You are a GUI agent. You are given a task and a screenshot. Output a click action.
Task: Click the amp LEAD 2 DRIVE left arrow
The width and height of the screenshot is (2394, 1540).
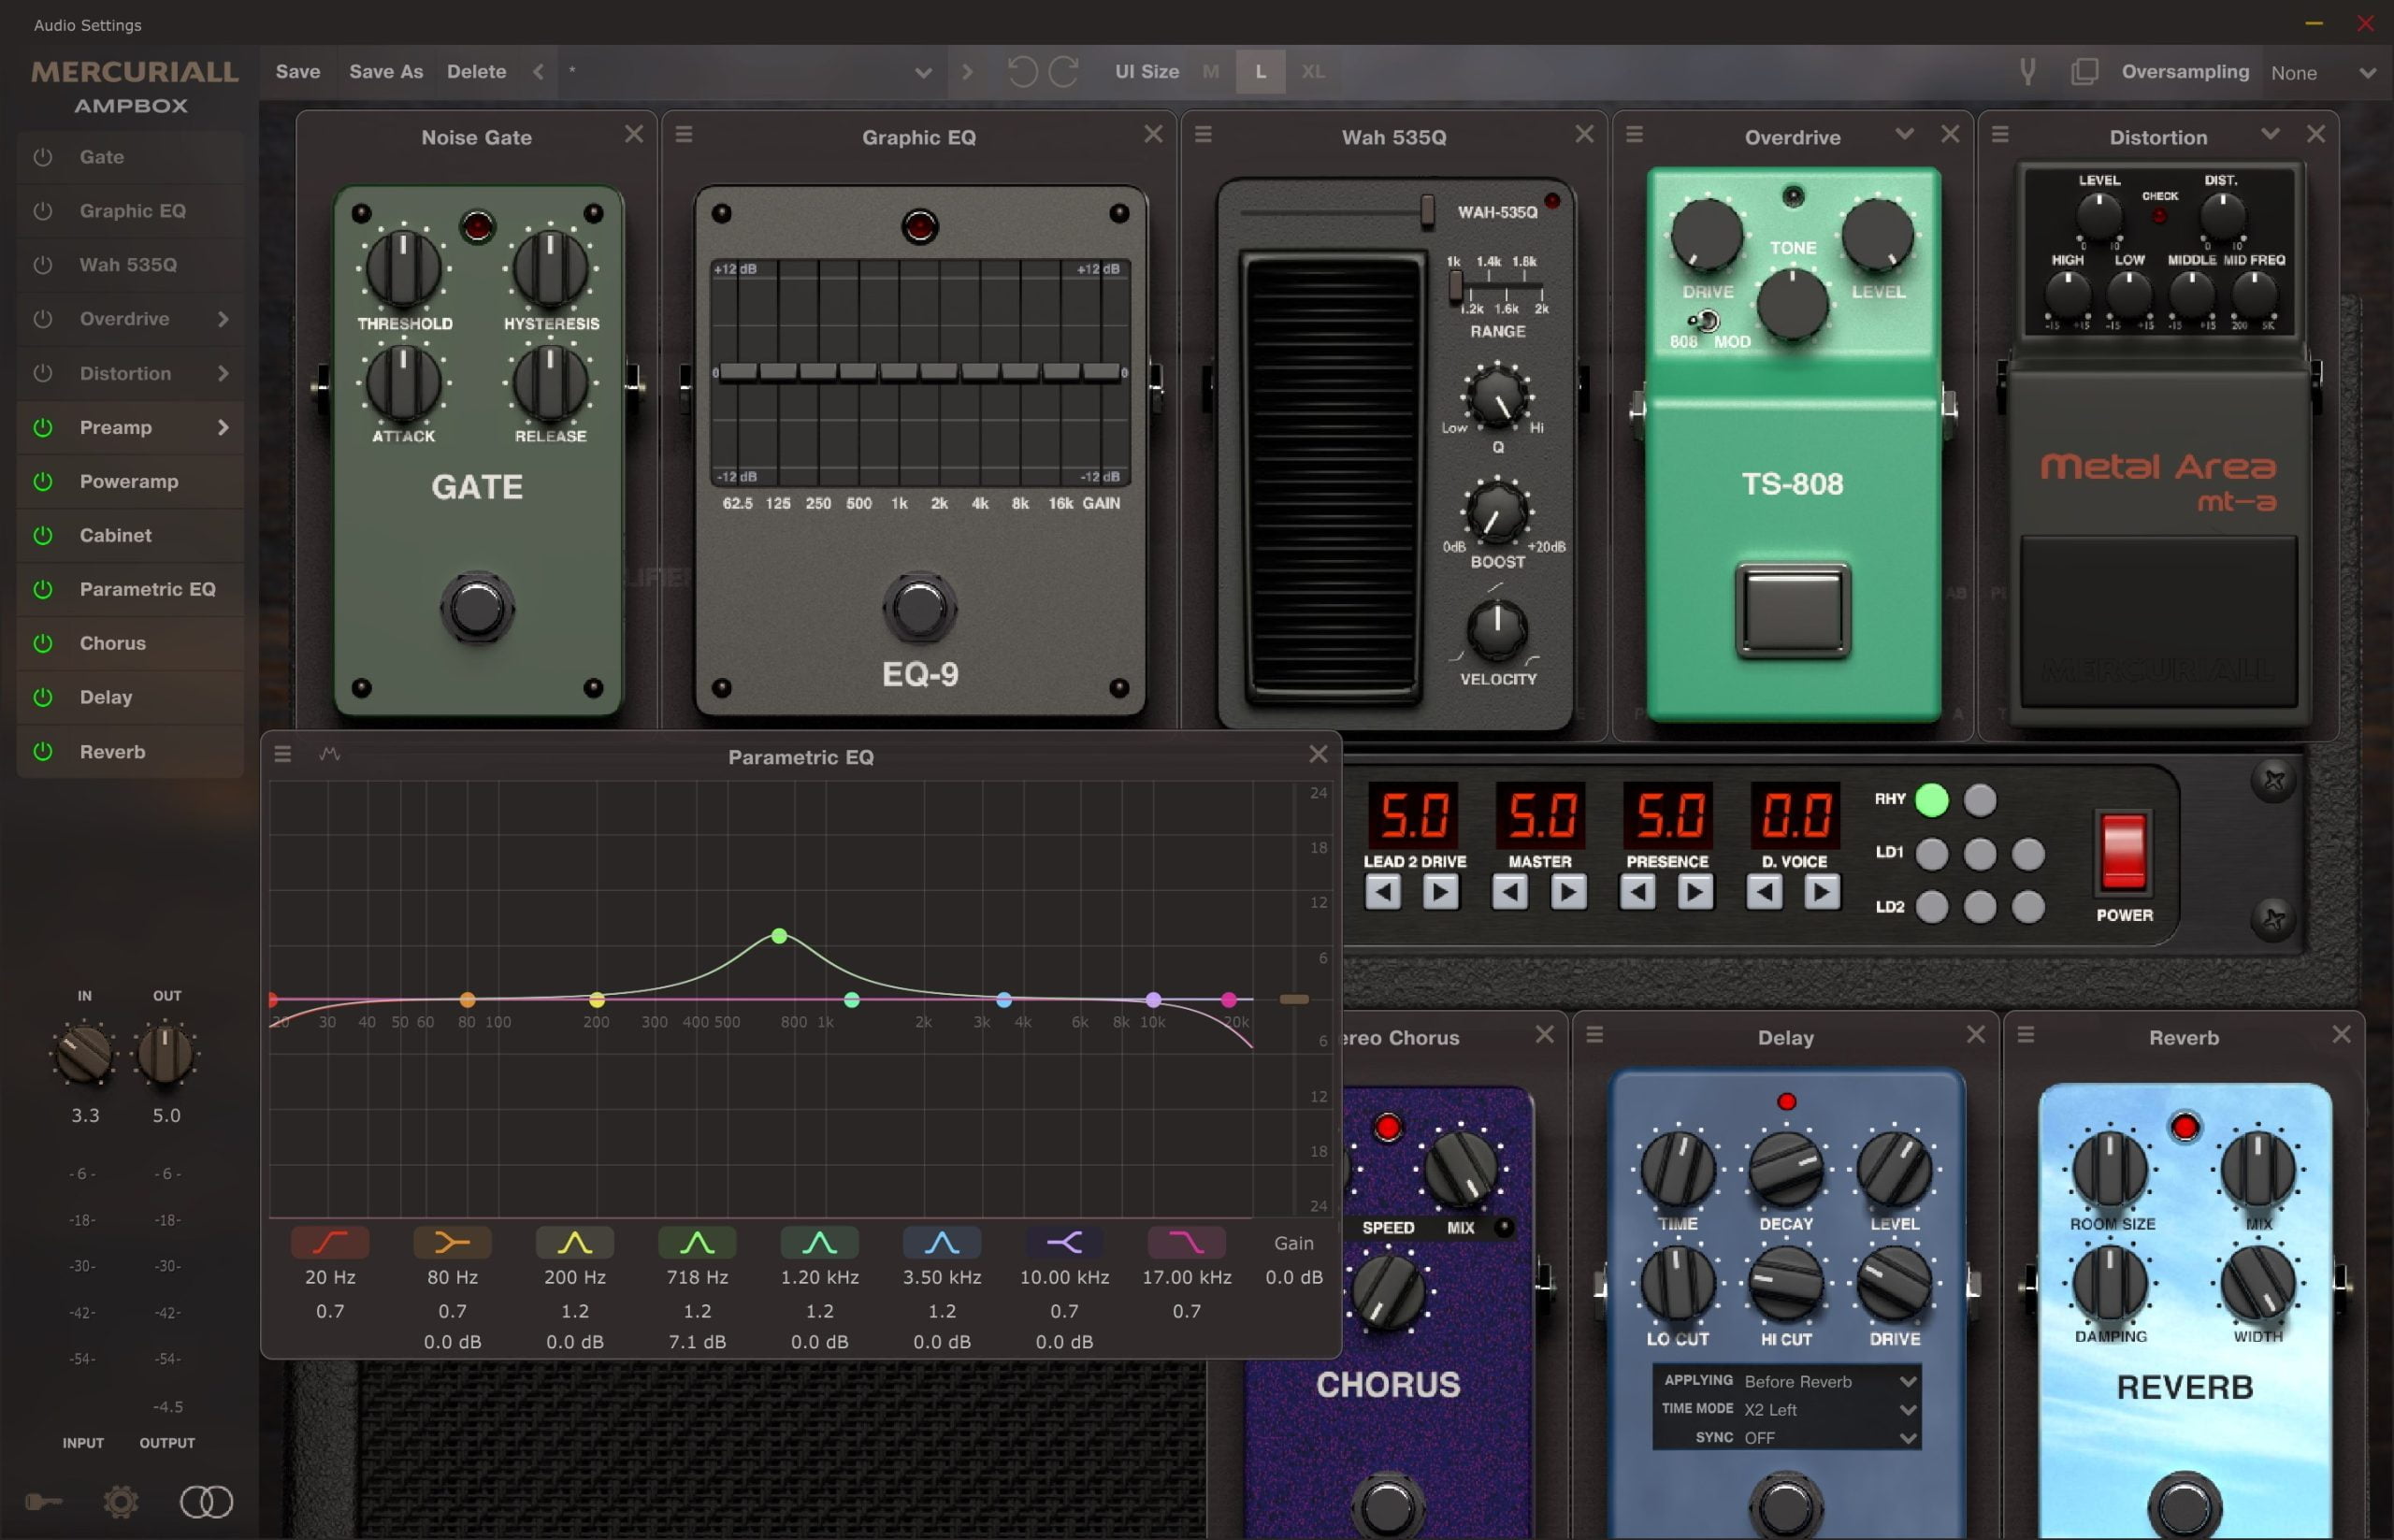(1383, 891)
